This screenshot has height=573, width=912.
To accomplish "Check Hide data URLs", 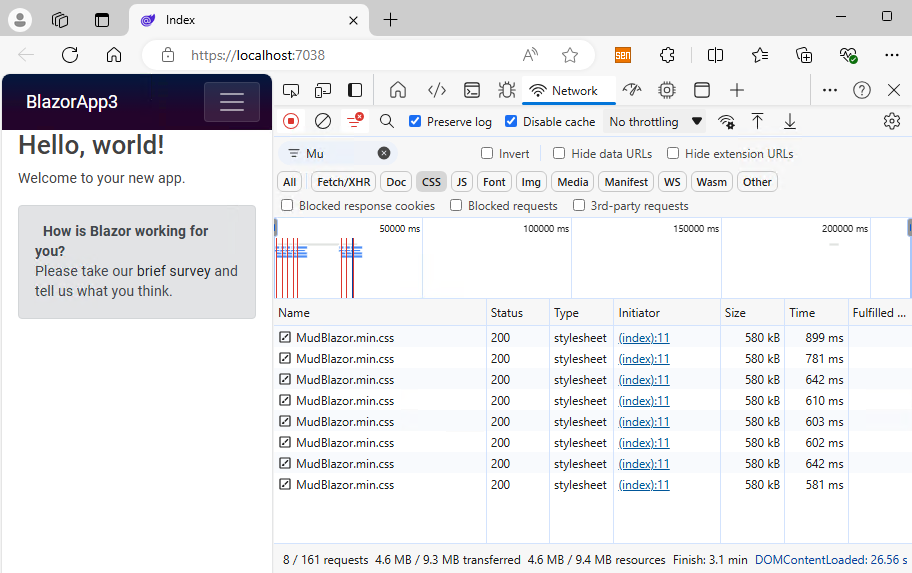I will point(559,154).
